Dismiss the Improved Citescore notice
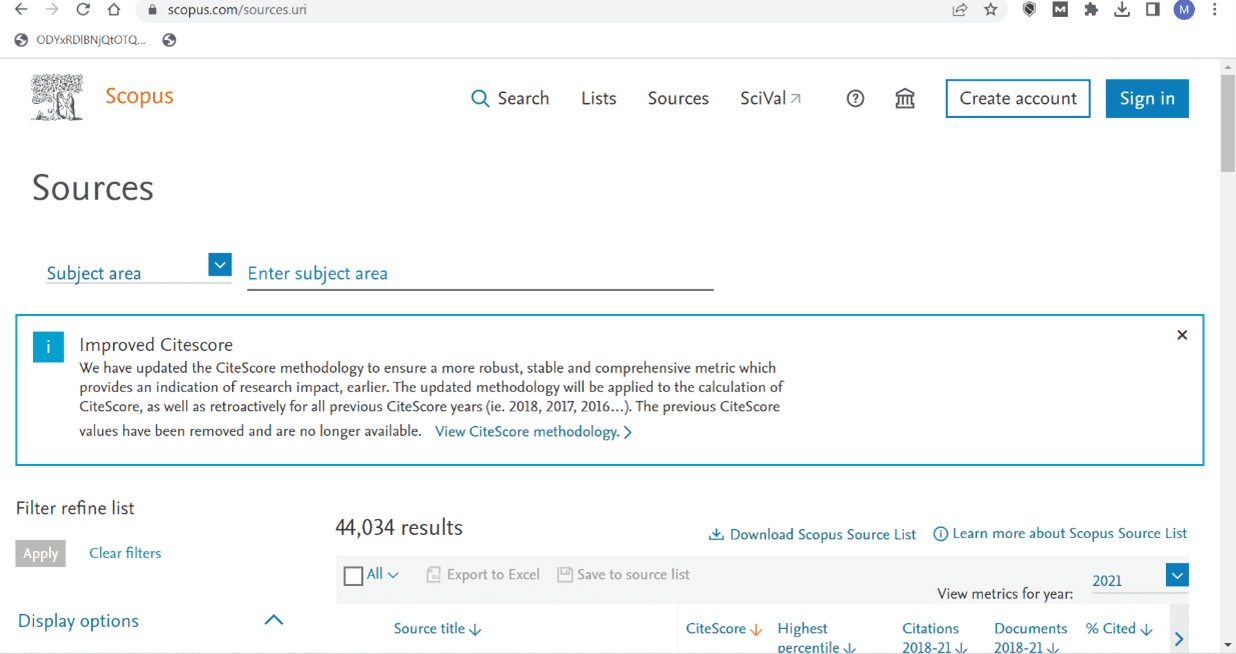The width and height of the screenshot is (1236, 654). tap(1182, 335)
